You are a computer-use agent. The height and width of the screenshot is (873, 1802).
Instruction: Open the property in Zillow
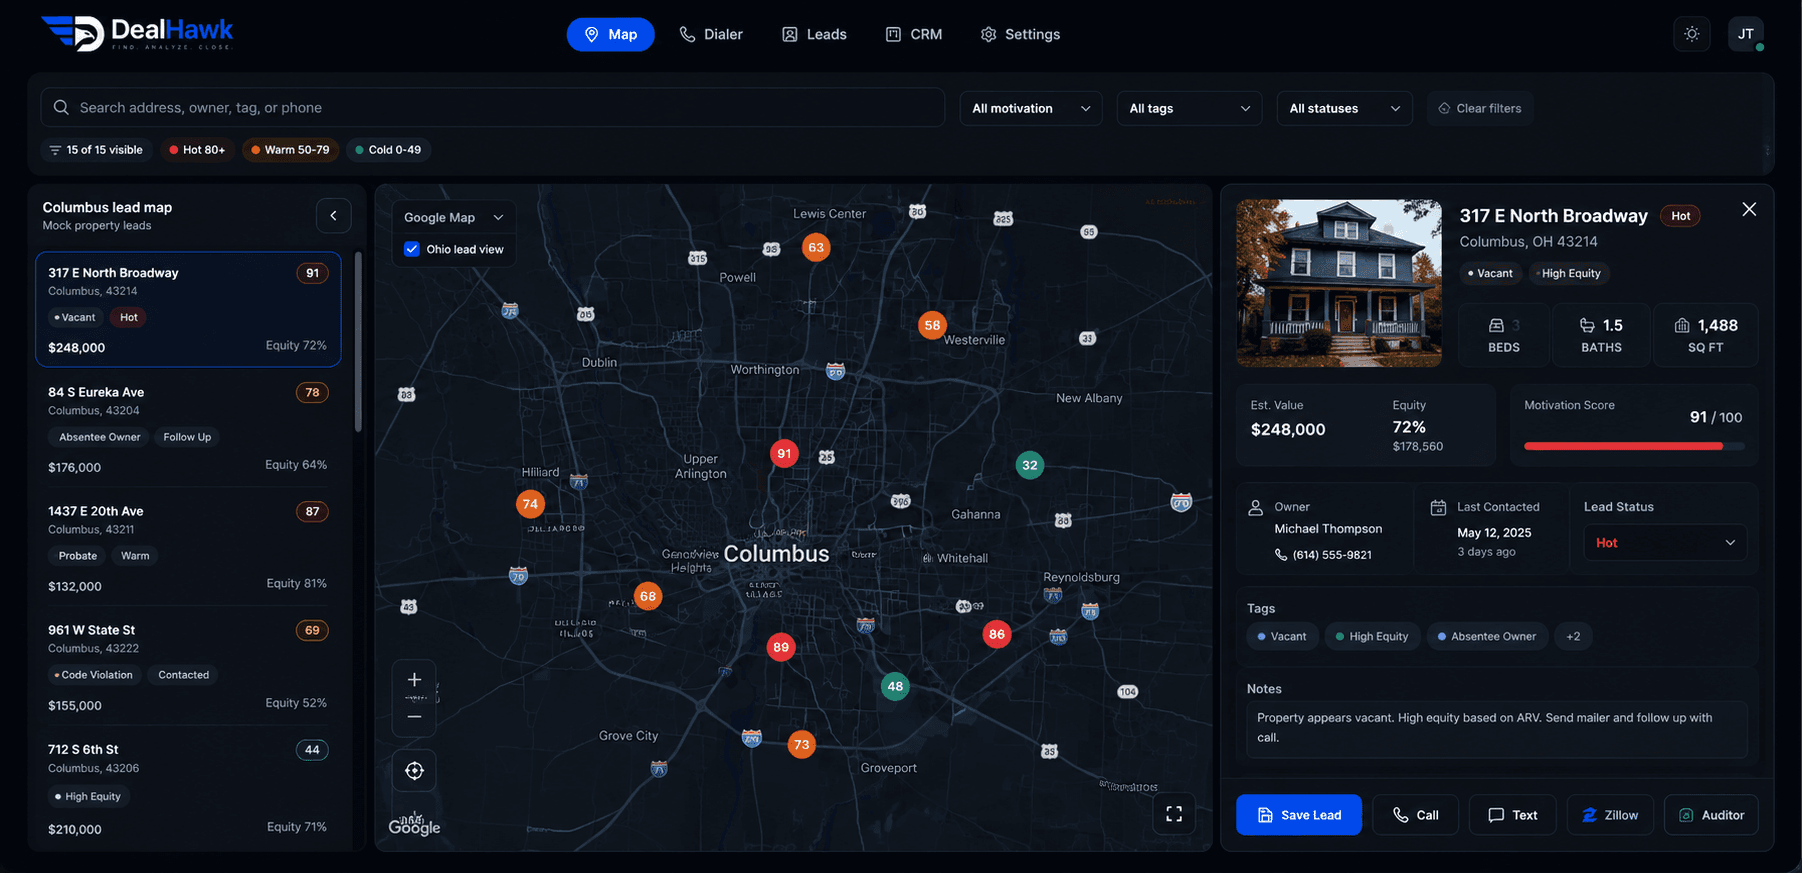pos(1610,815)
